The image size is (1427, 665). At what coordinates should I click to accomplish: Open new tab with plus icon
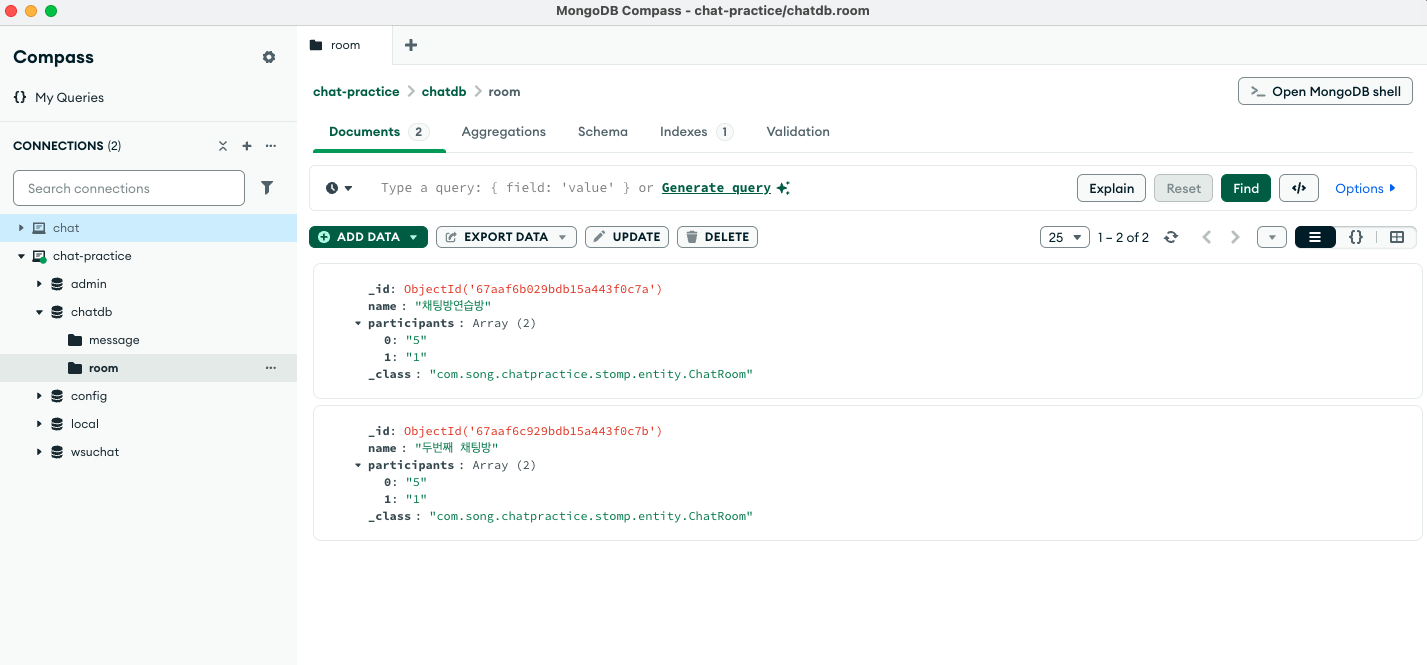[x=410, y=45]
